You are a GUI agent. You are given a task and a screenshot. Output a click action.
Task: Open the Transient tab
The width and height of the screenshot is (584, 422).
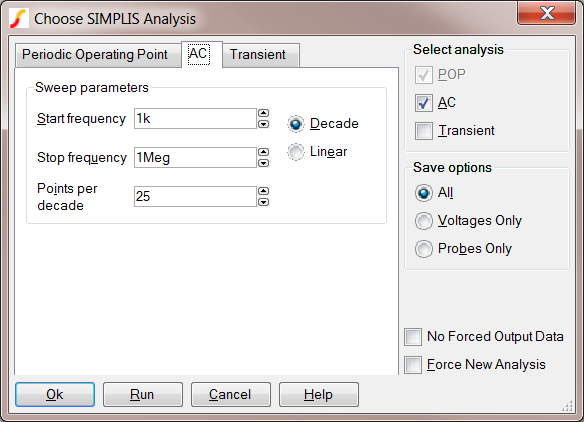[261, 55]
